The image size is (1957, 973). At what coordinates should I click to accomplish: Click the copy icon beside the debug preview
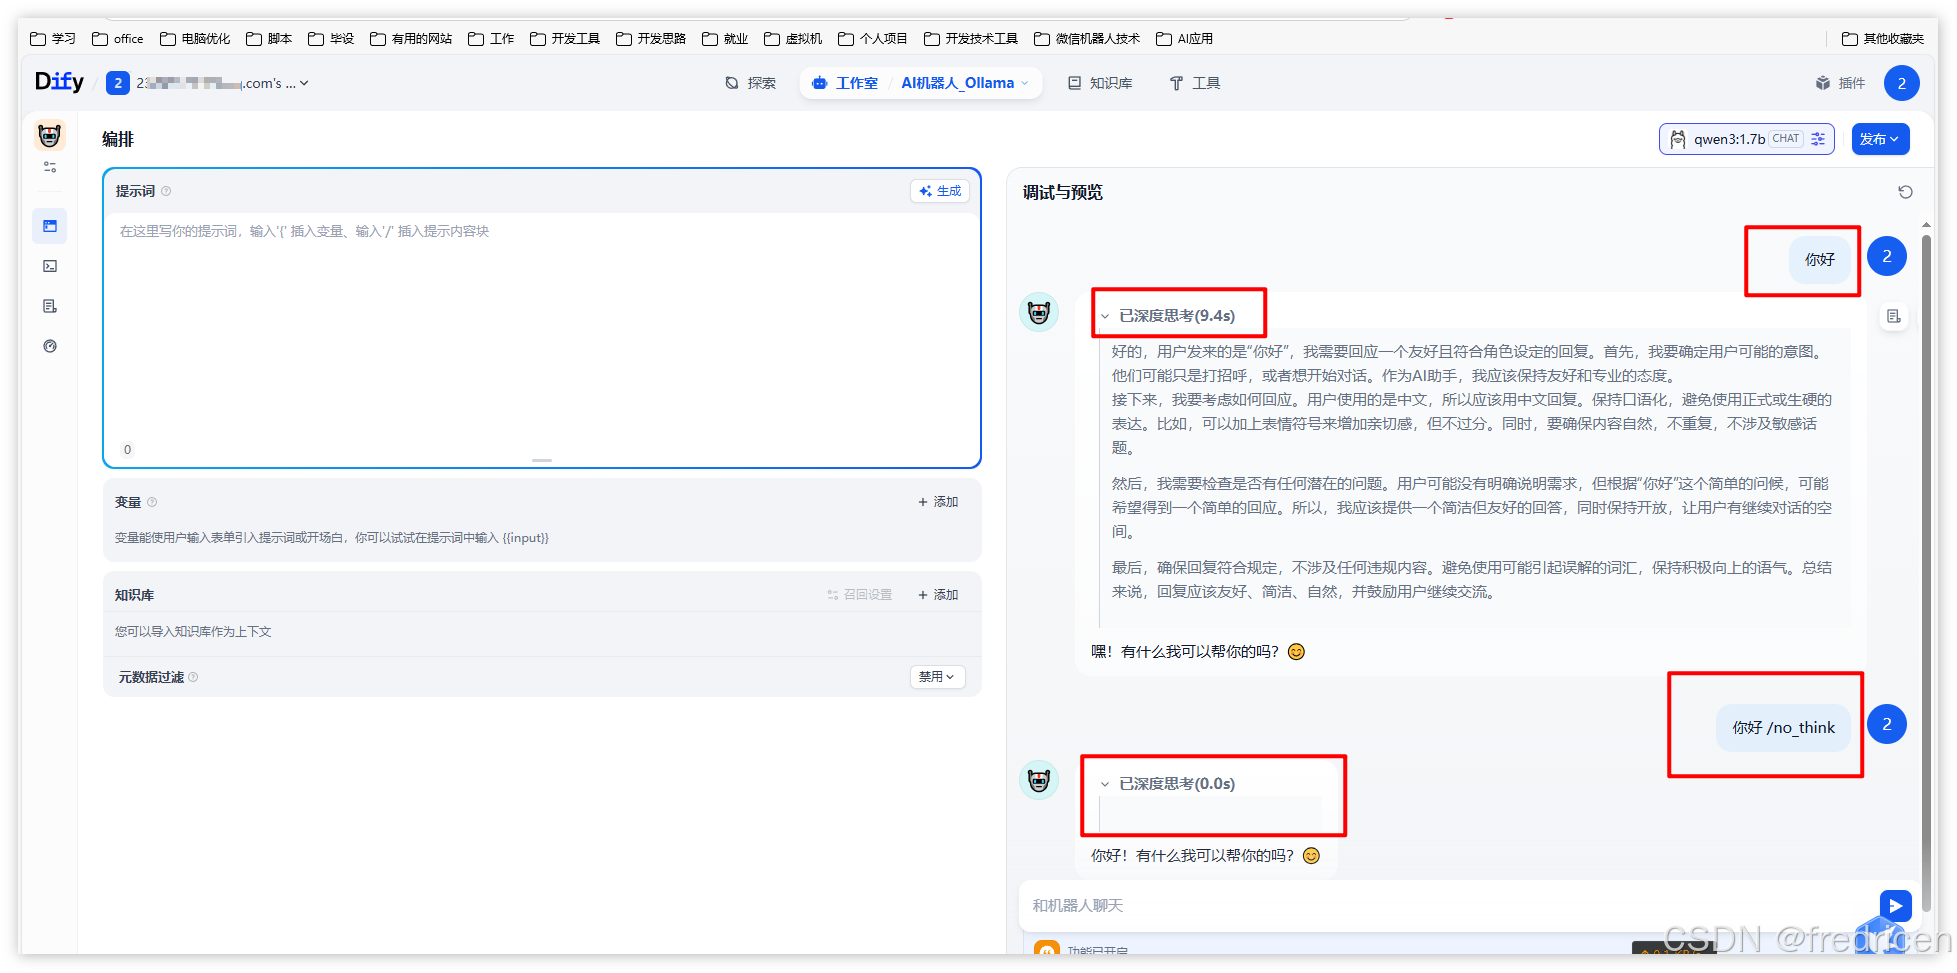pos(1893,316)
